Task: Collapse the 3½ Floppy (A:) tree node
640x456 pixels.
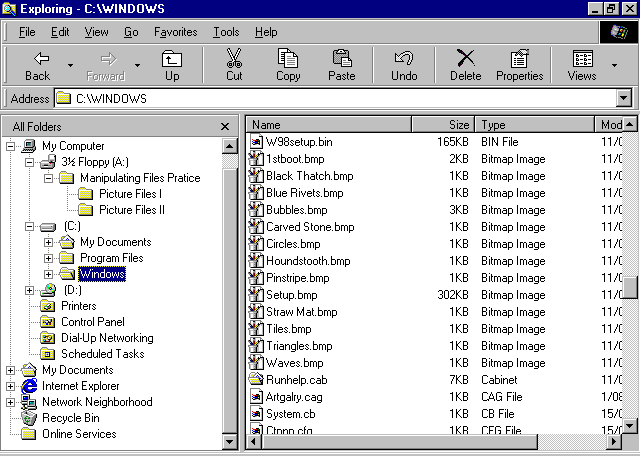Action: 29,162
